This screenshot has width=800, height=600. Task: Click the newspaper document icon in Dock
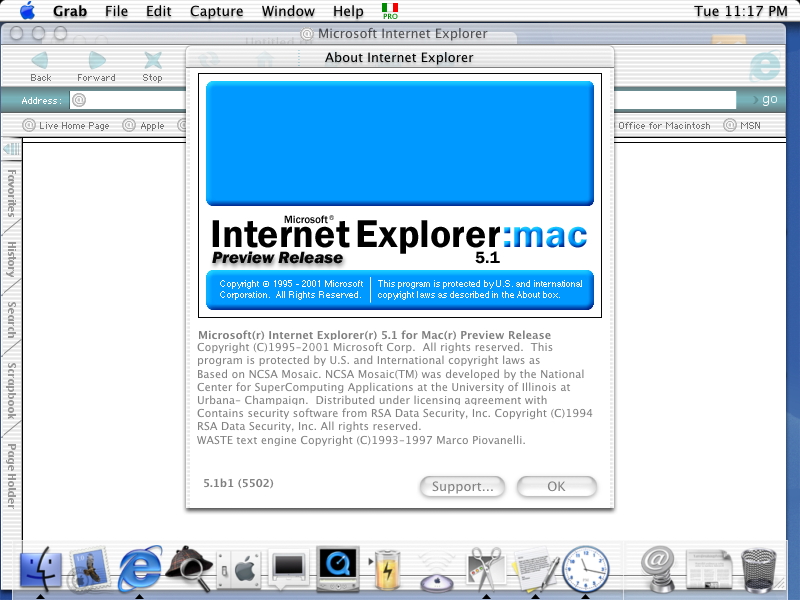coord(709,570)
